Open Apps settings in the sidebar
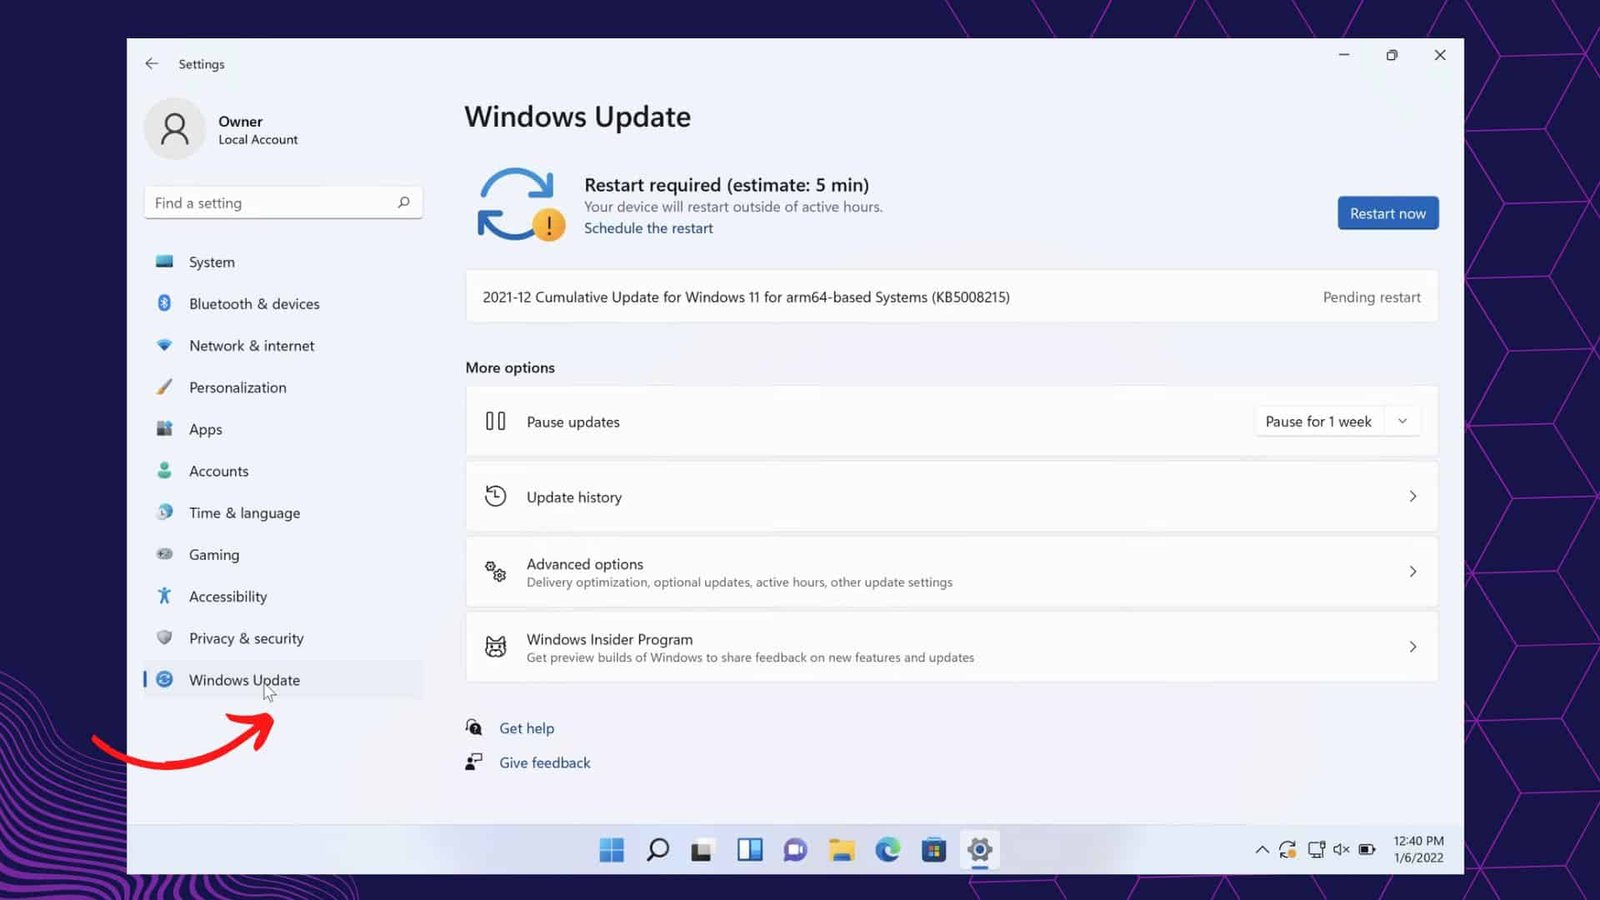This screenshot has height=900, width=1600. tap(283, 429)
